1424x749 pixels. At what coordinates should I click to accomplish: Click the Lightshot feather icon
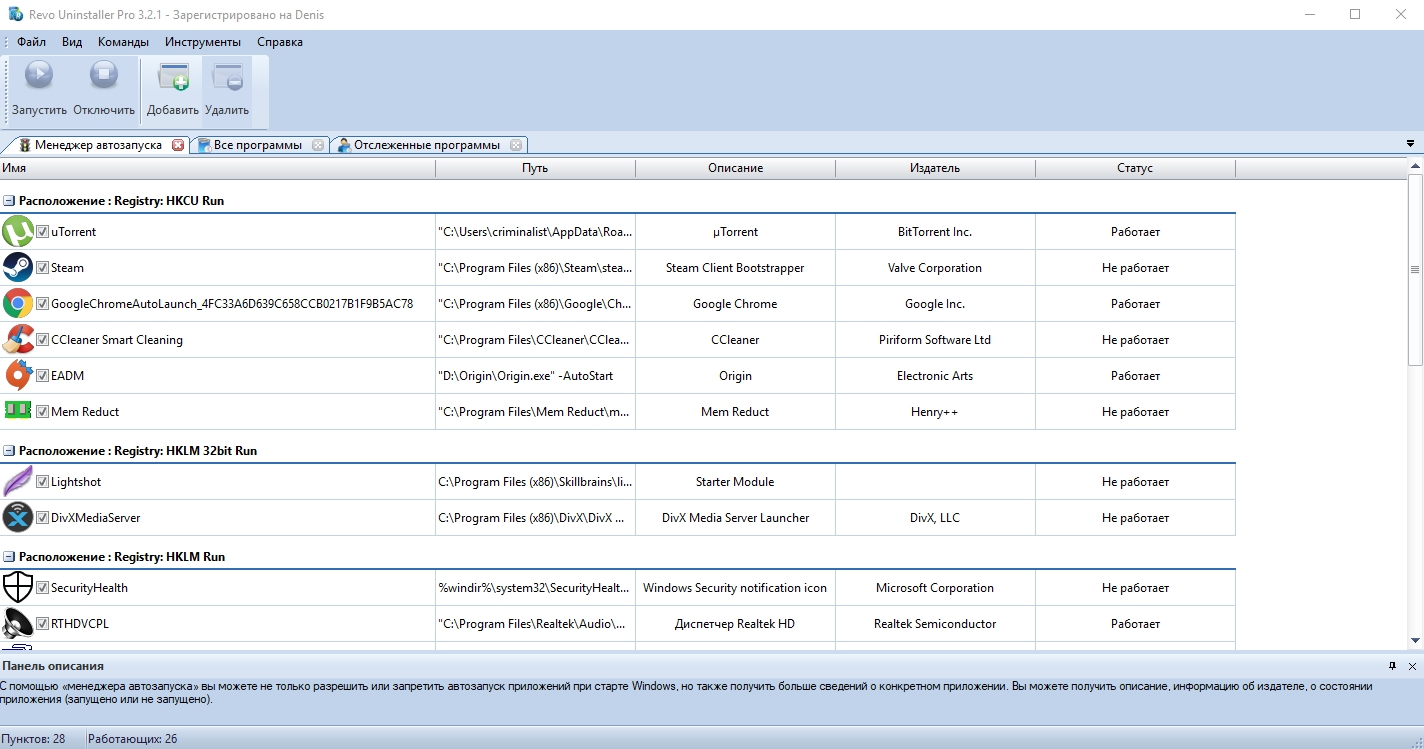(x=18, y=482)
